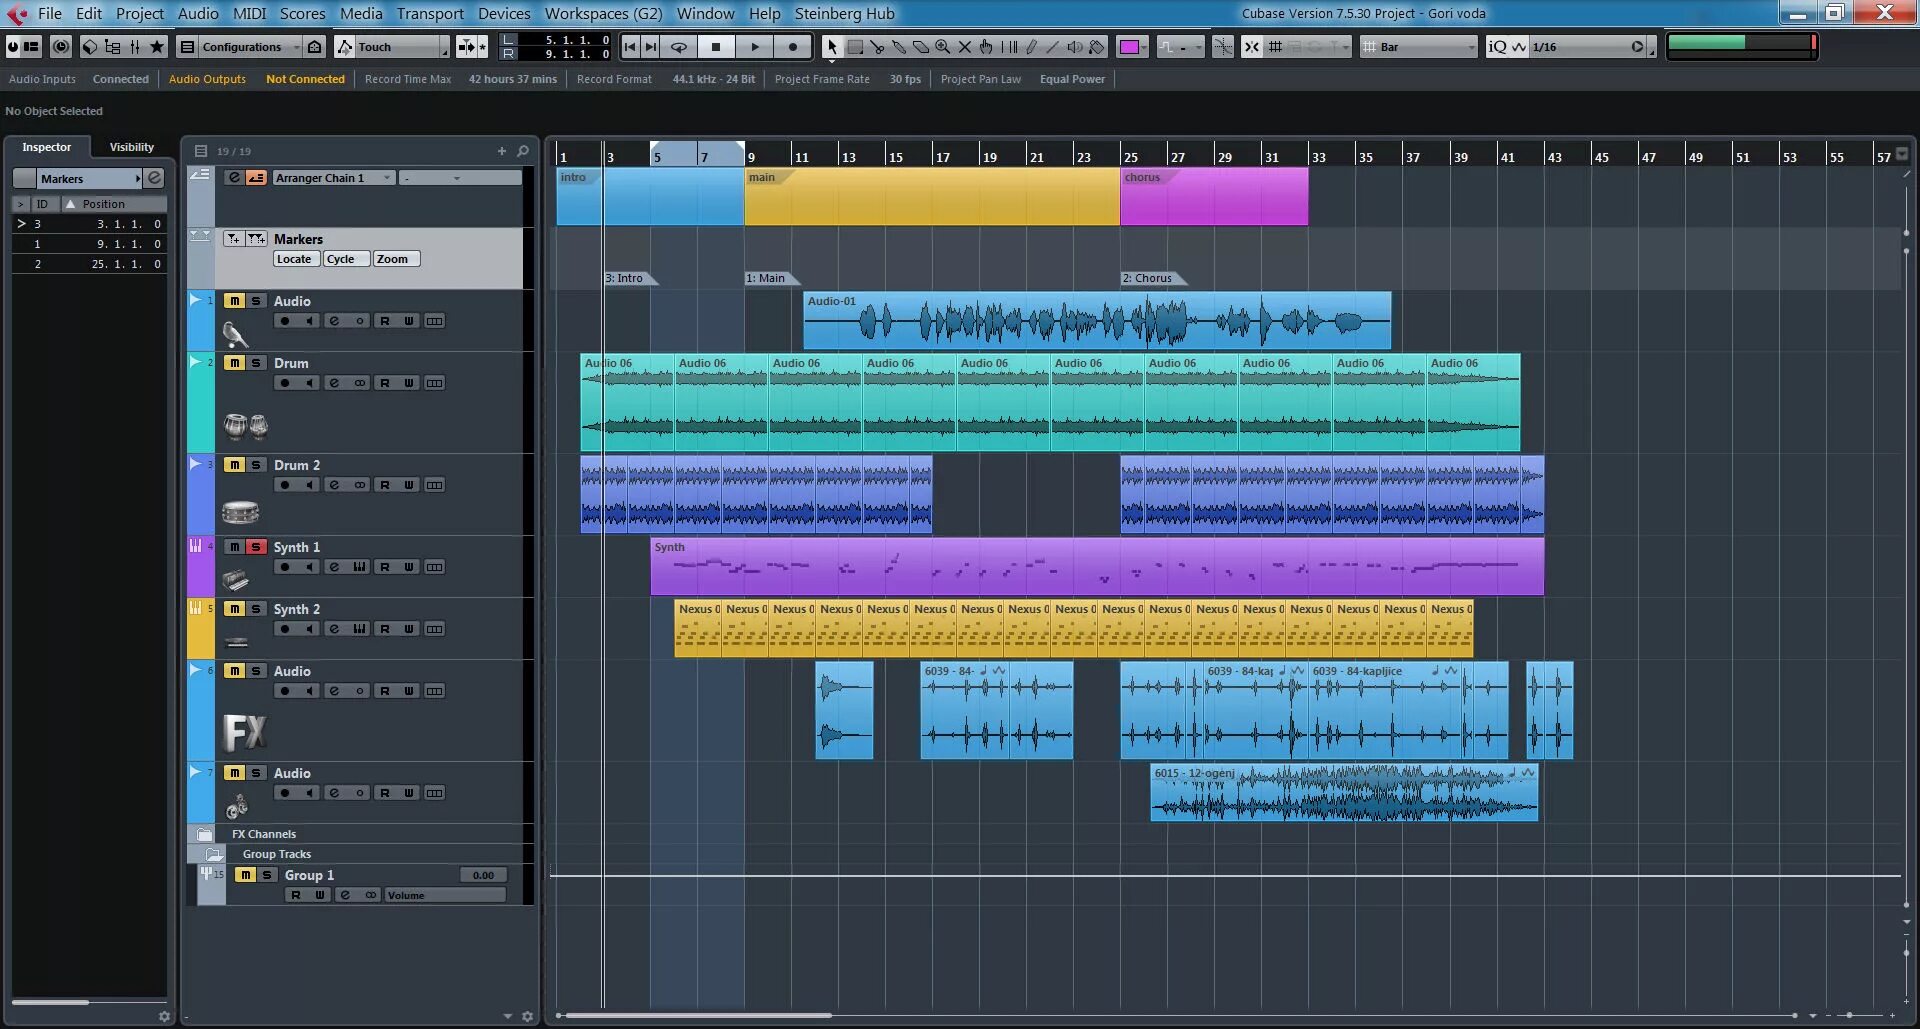The height and width of the screenshot is (1029, 1920).
Task: Open the Bar grid type dropdown
Action: coord(1419,47)
